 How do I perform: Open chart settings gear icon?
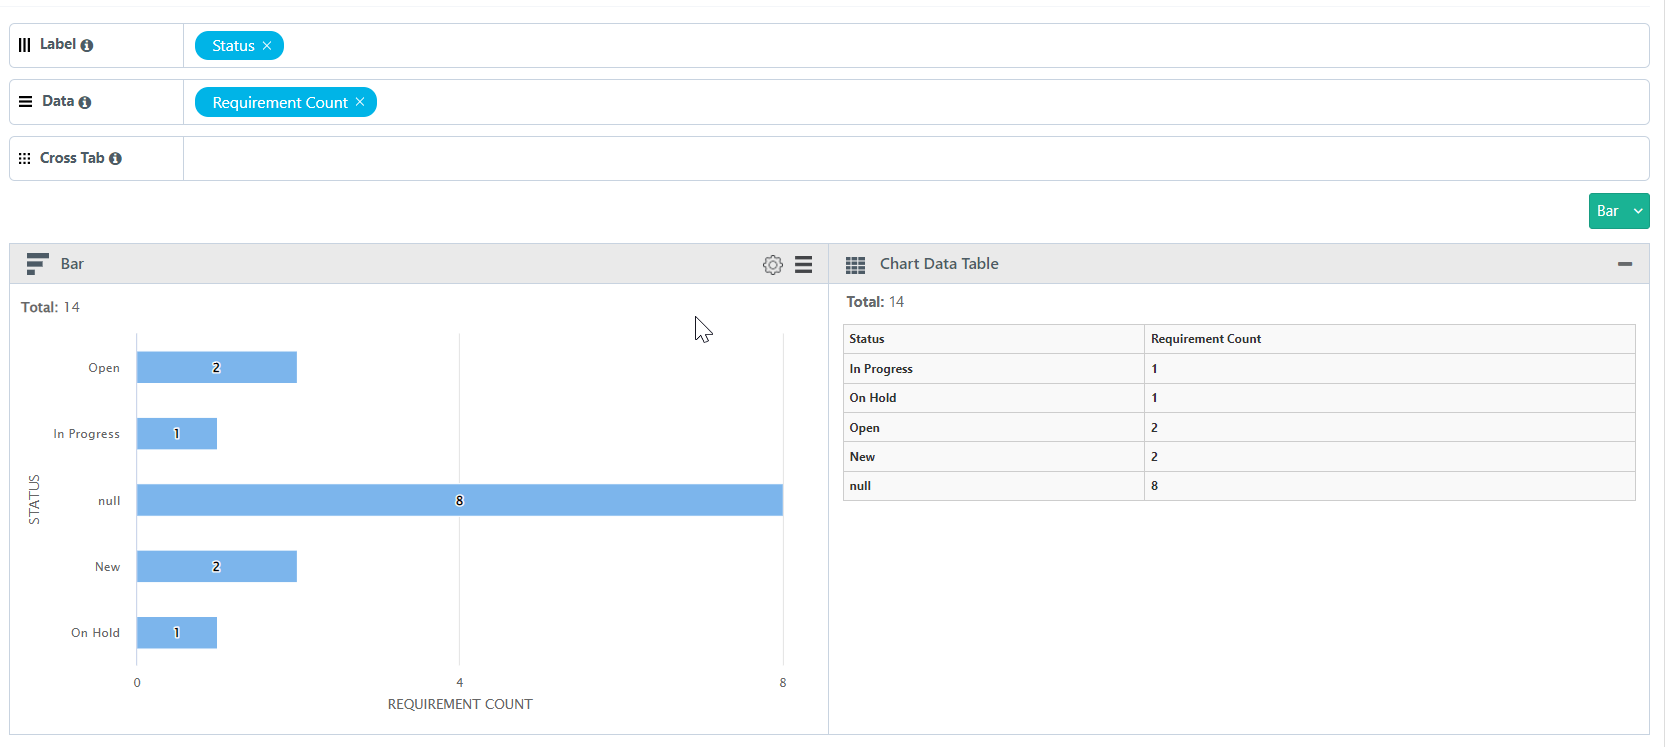(x=772, y=265)
